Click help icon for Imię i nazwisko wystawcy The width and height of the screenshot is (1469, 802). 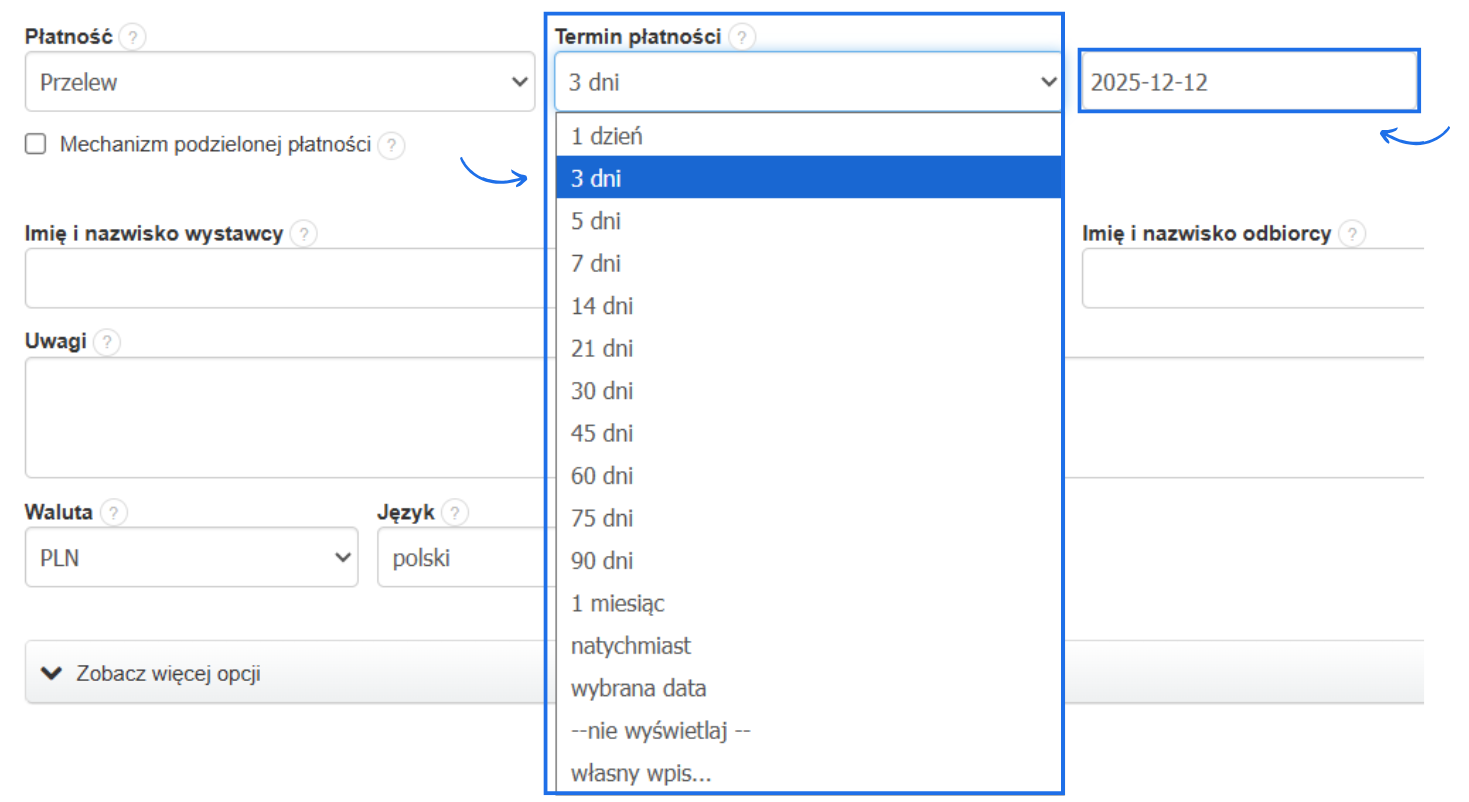[x=303, y=234]
